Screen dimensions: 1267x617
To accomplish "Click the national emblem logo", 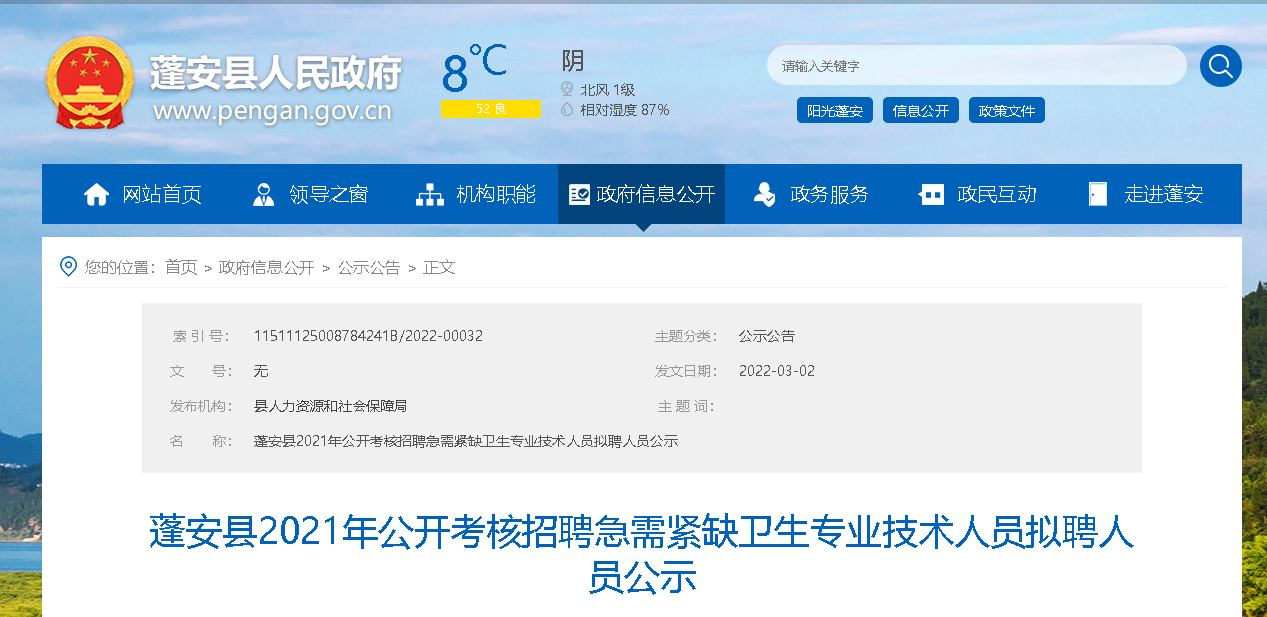I will pyautogui.click(x=89, y=82).
